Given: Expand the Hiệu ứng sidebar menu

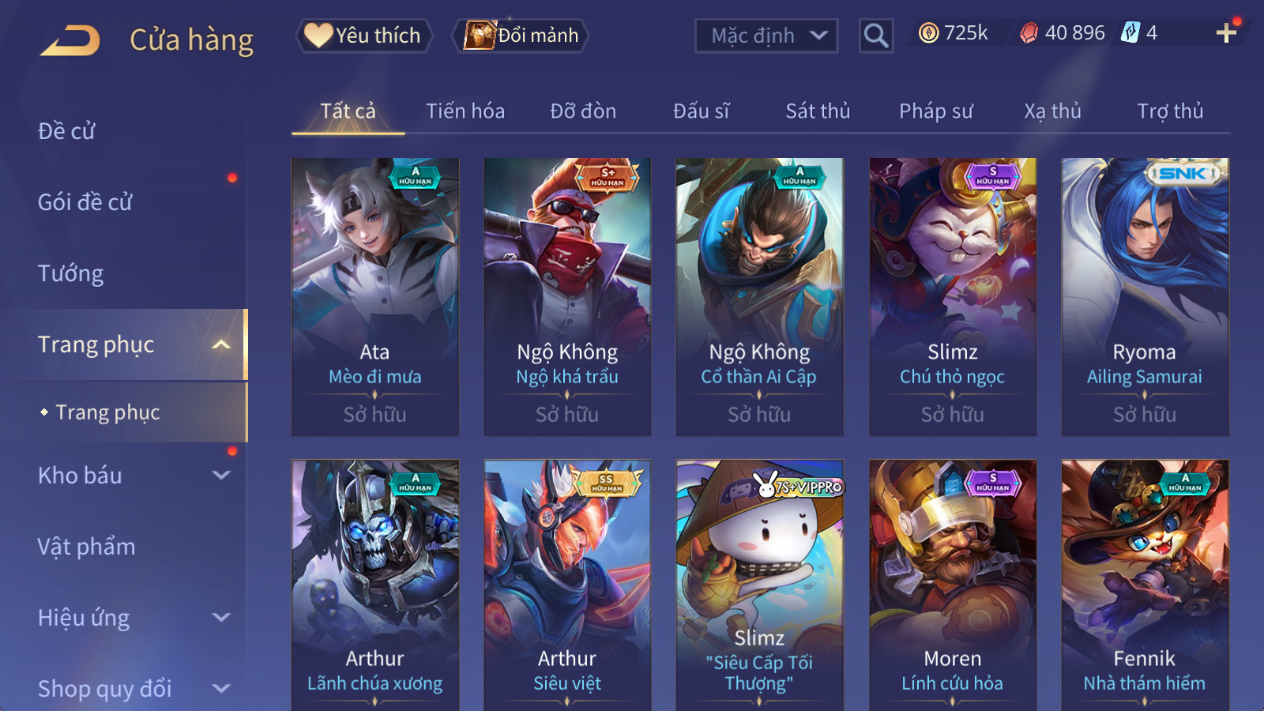Looking at the screenshot, I should pos(221,618).
